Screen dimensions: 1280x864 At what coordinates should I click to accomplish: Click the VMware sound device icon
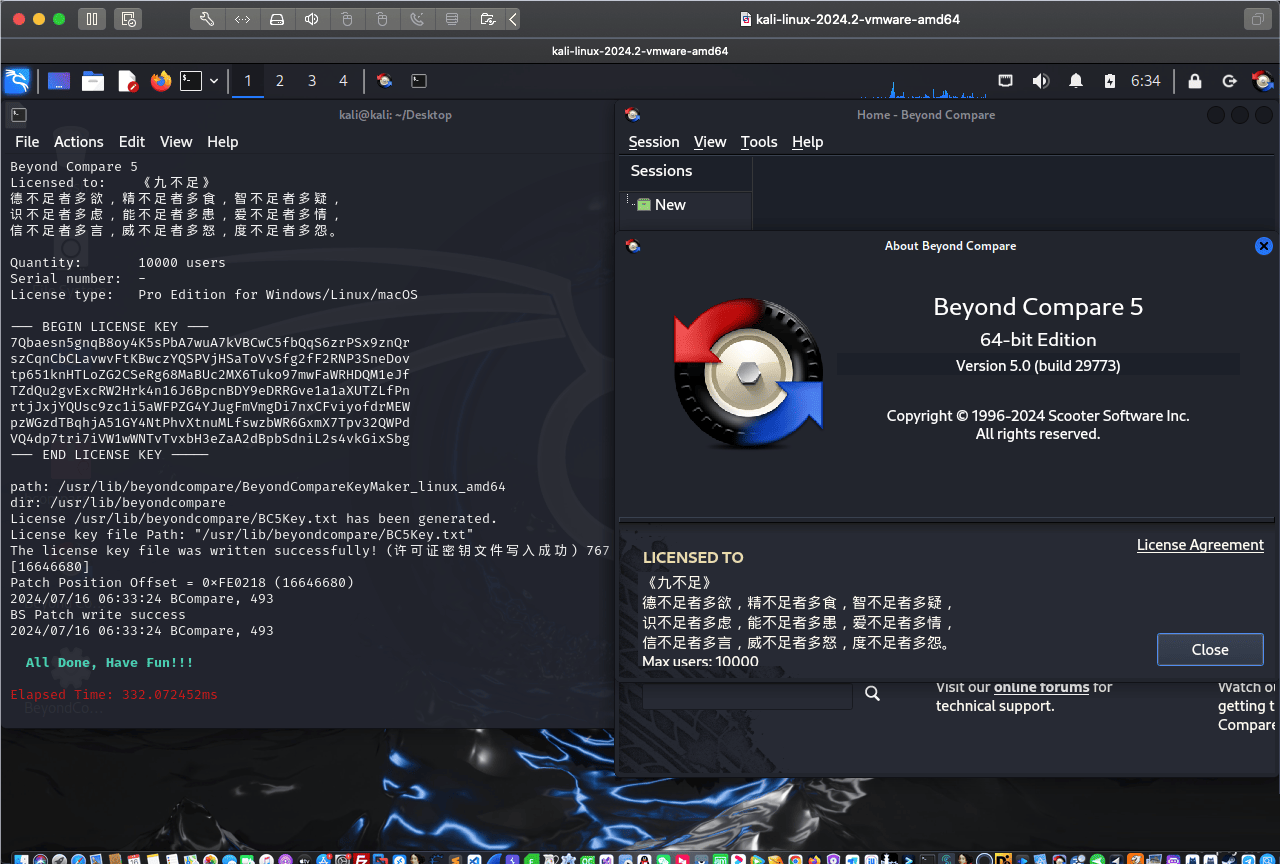click(313, 19)
